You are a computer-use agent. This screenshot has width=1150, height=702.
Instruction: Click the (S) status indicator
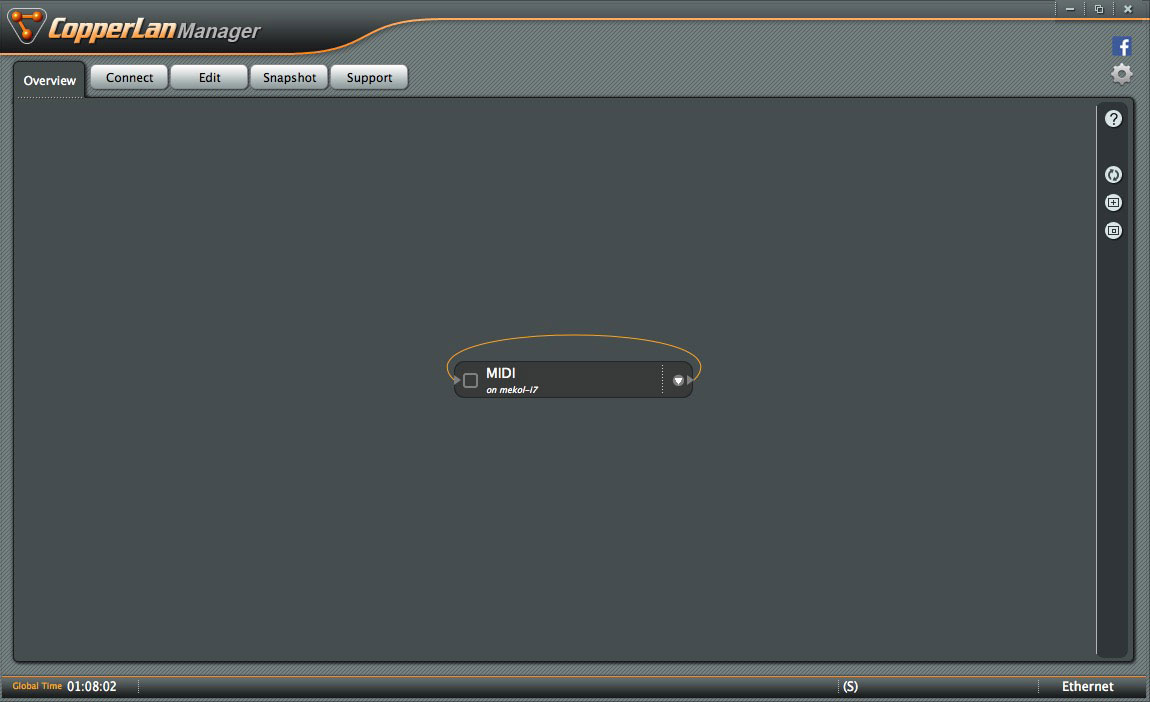[850, 687]
